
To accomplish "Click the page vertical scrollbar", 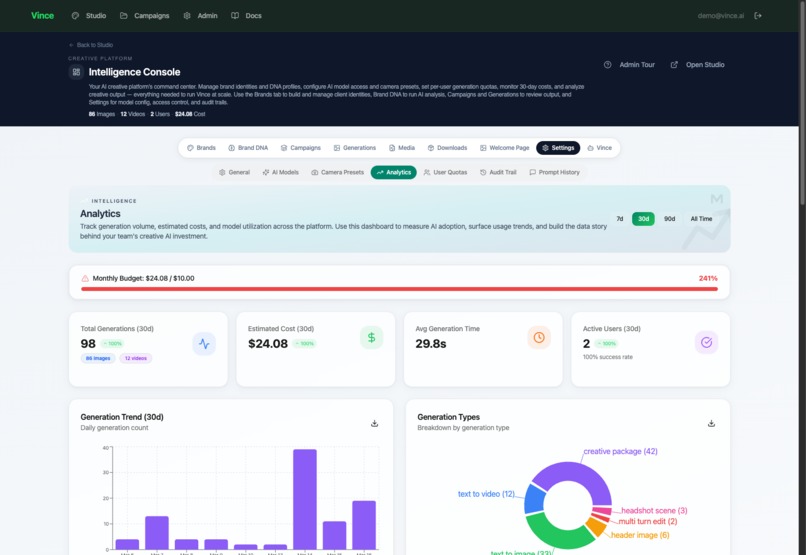I will pos(802,103).
